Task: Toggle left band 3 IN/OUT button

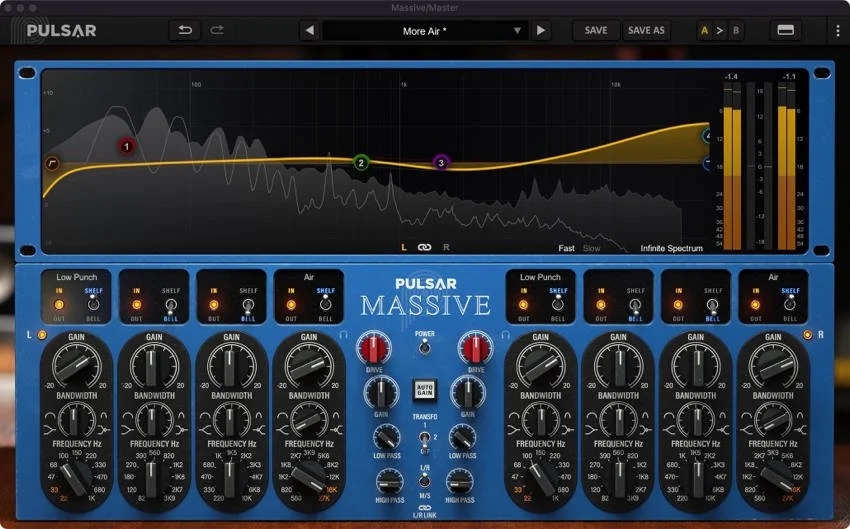Action: pyautogui.click(x=214, y=305)
